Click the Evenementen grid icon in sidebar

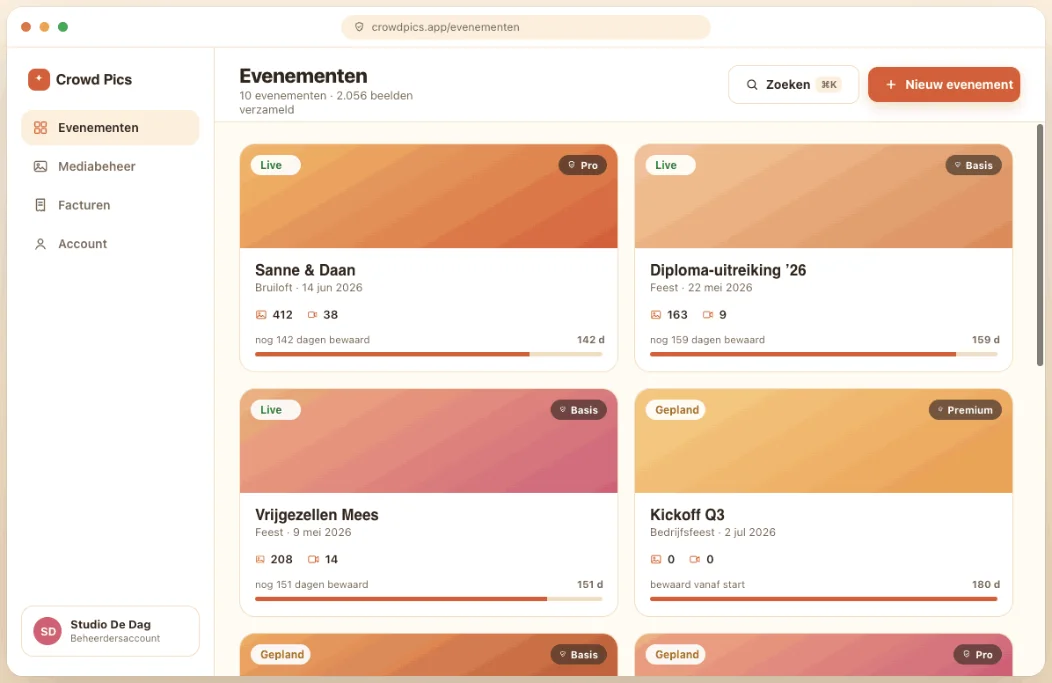point(40,127)
